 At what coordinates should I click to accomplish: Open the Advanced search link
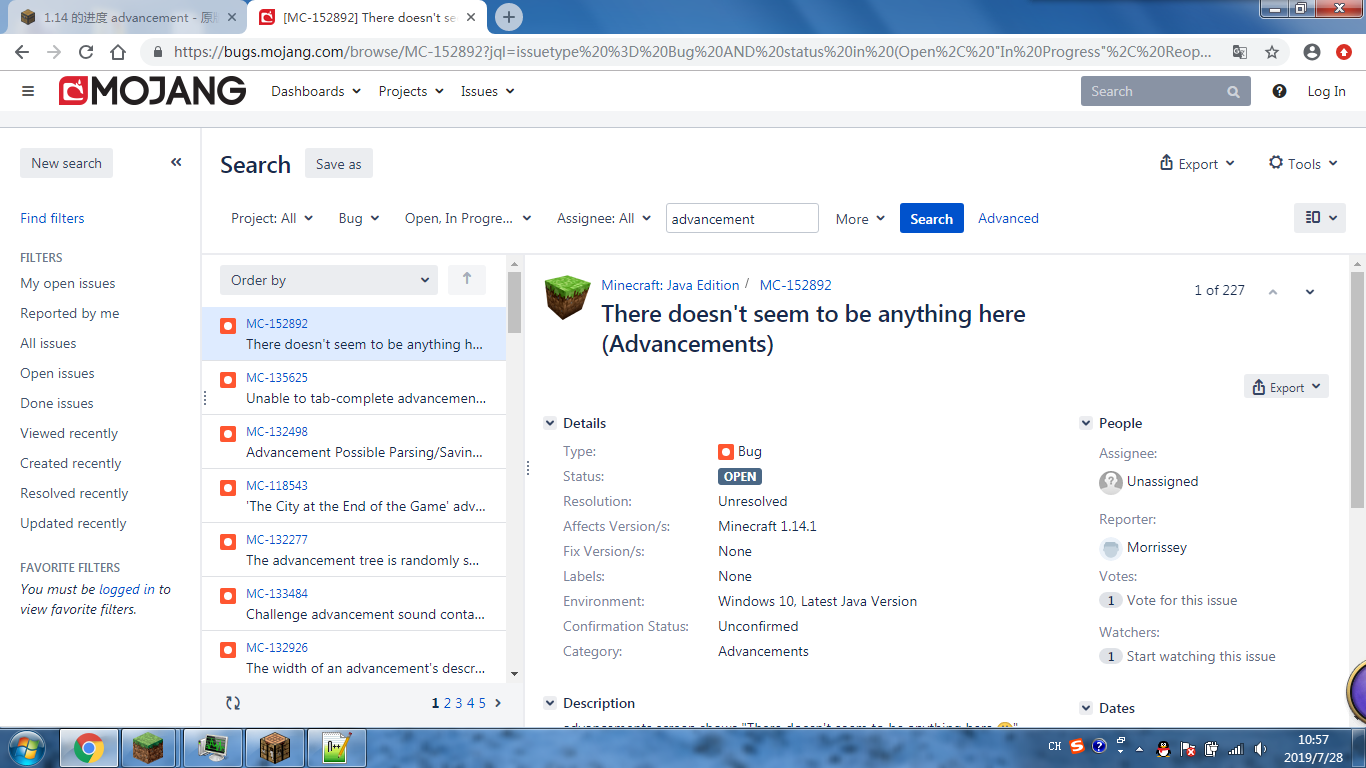(x=1008, y=218)
